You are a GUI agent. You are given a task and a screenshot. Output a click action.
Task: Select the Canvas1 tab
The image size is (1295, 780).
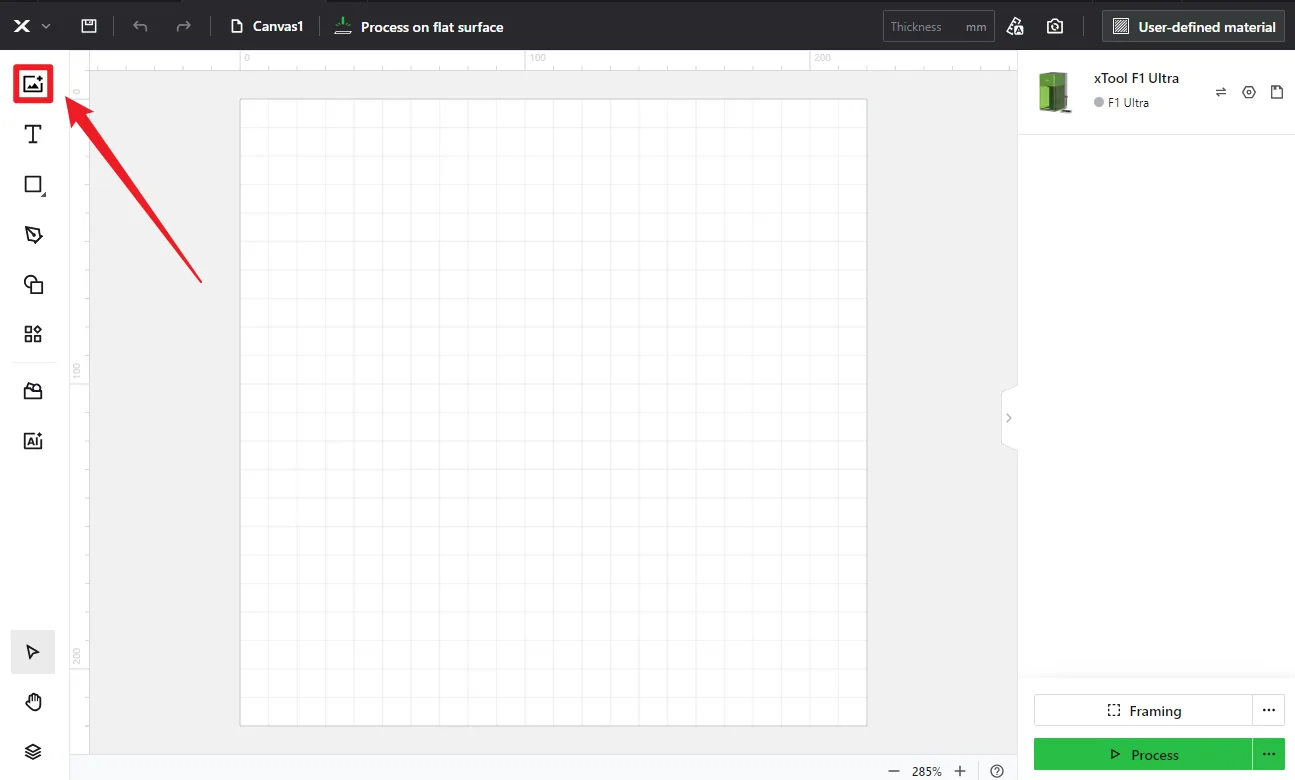pos(267,26)
